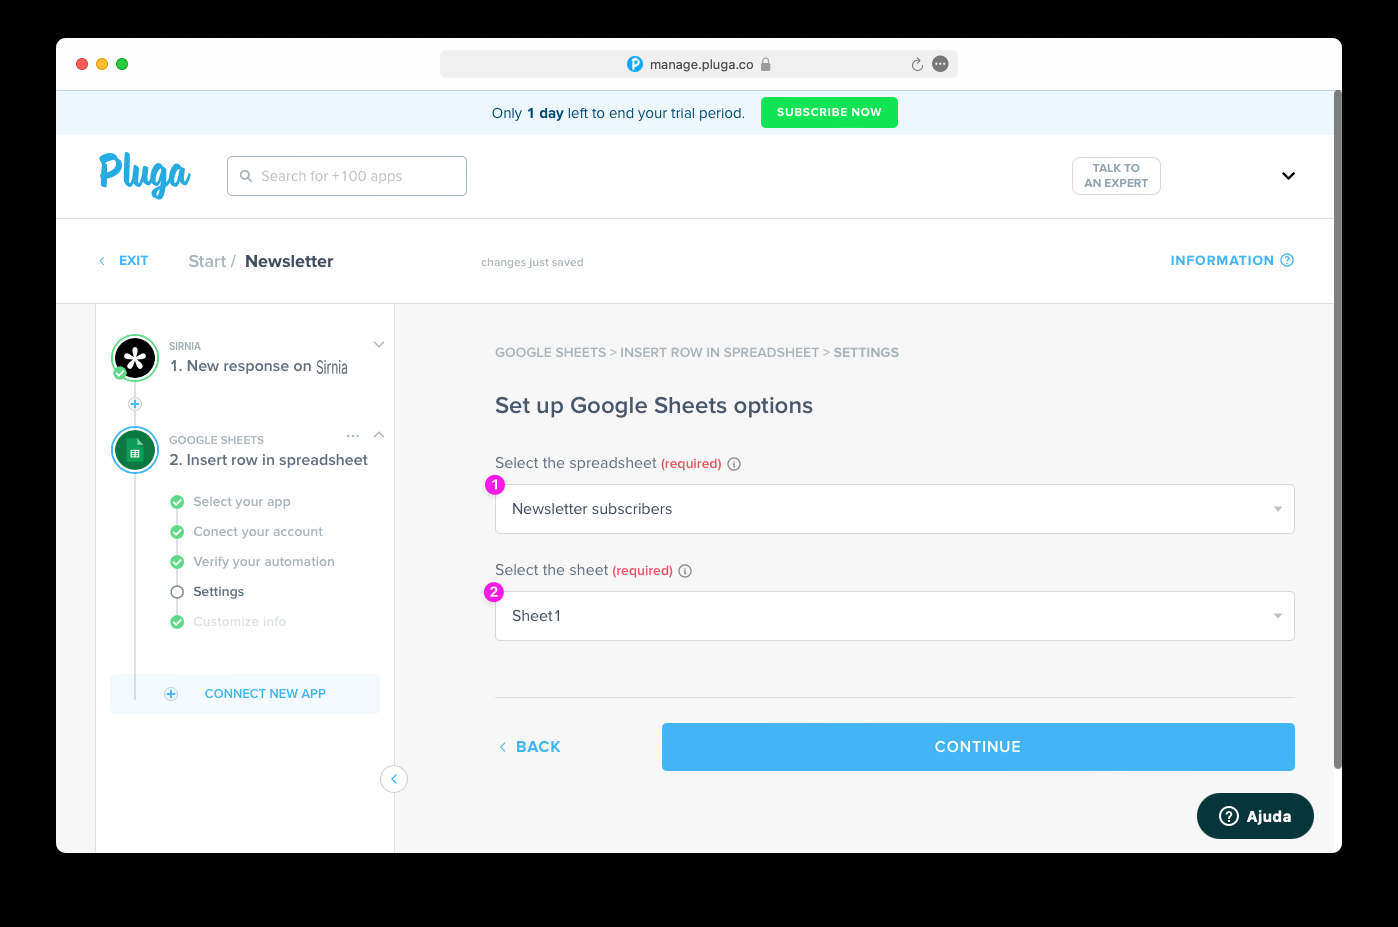The image size is (1398, 927).
Task: Click TALK TO AN EXPERT button
Action: click(1116, 176)
